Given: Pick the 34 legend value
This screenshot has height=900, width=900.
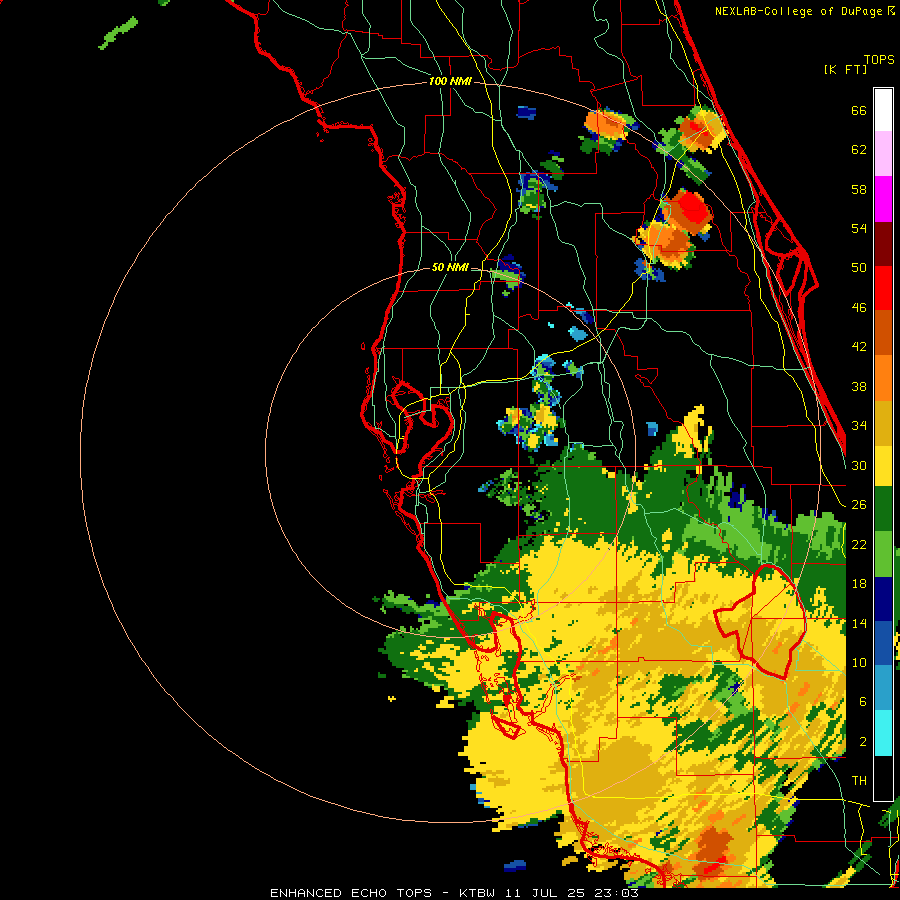Looking at the screenshot, I should pyautogui.click(x=859, y=426).
